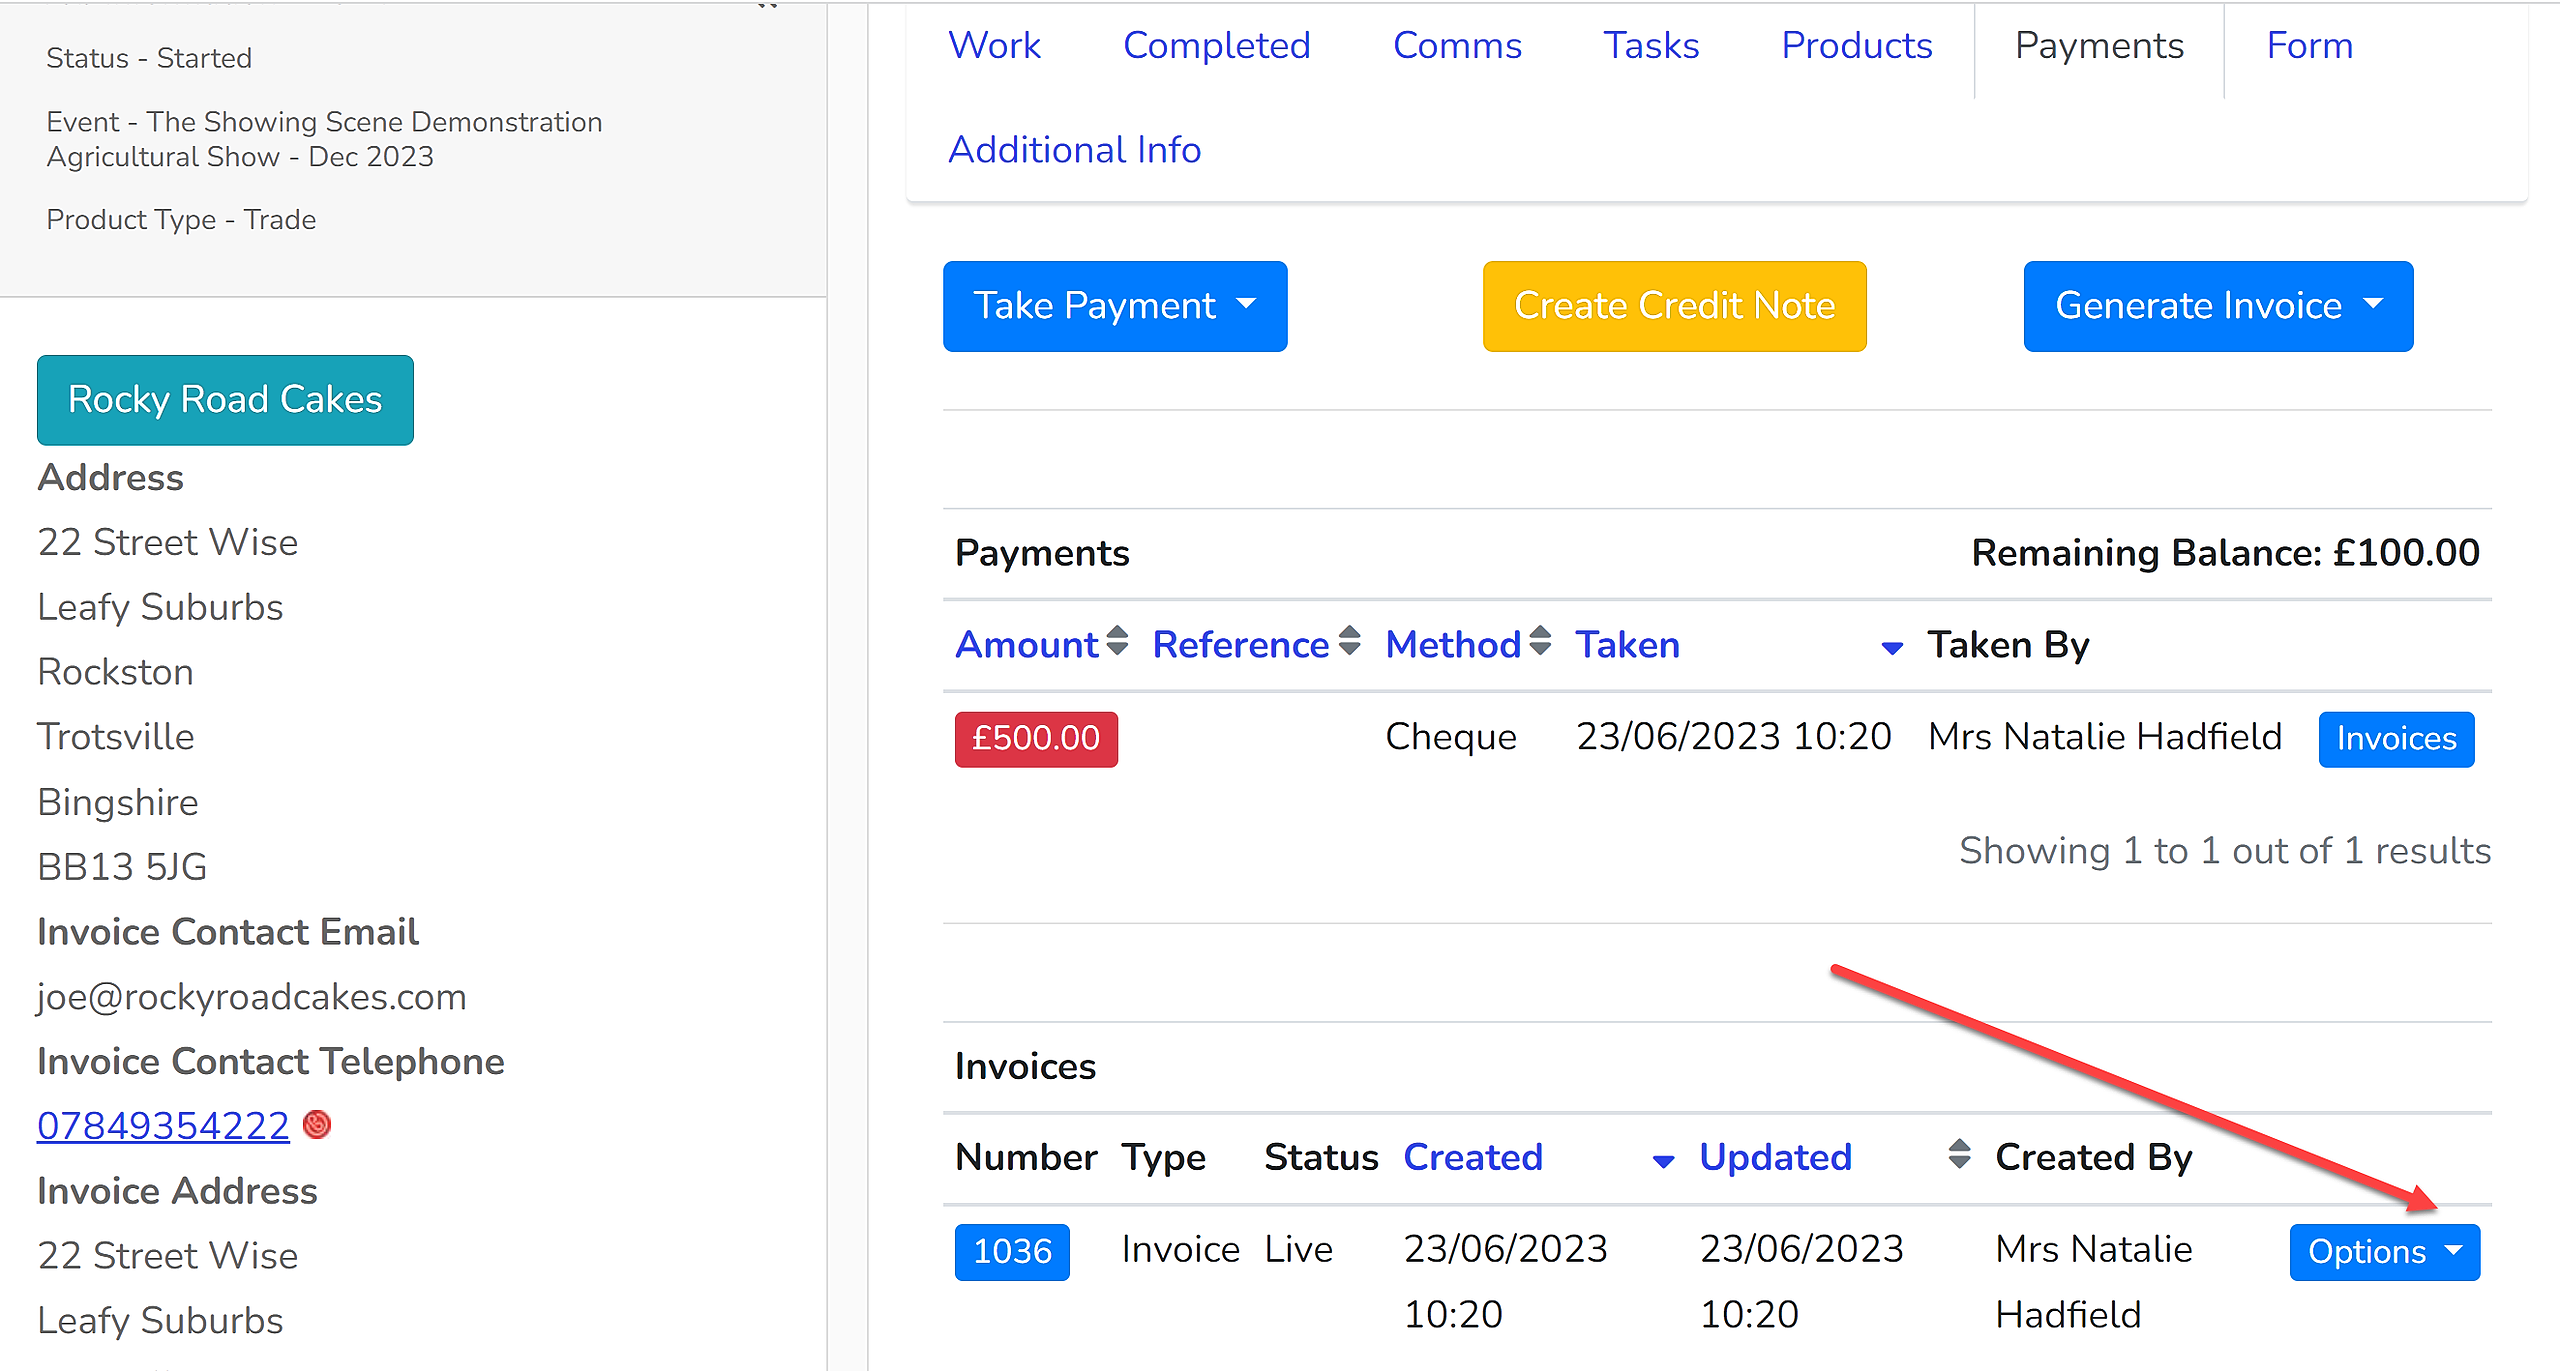Switch to the Completed tab

(1216, 46)
